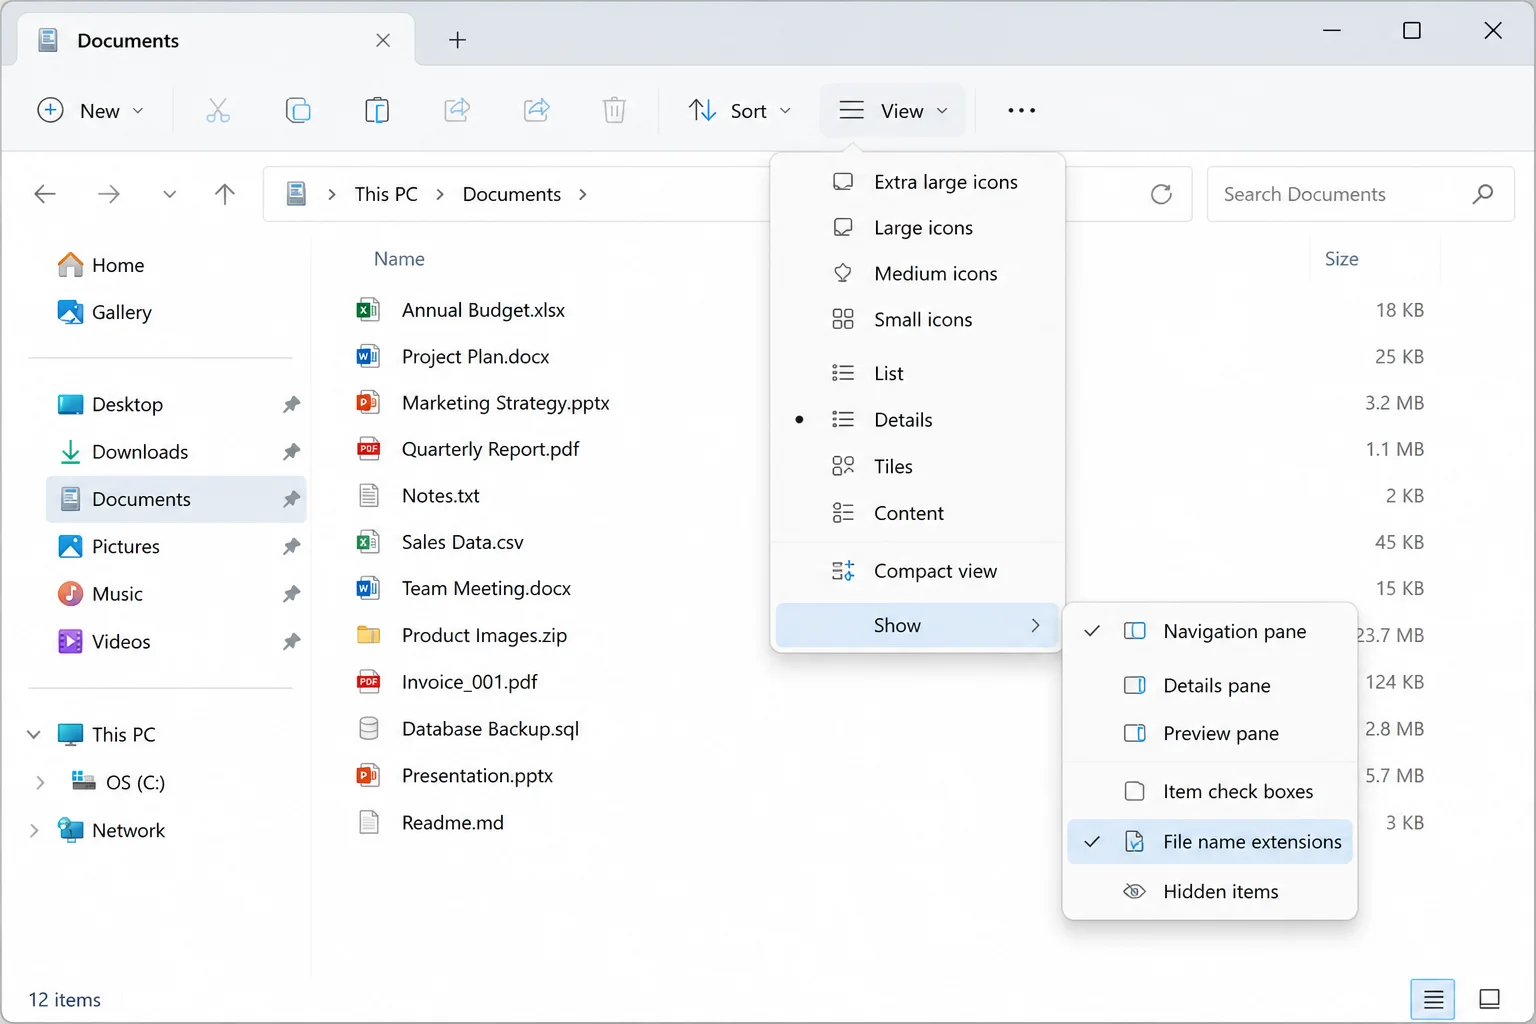Go up one folder level arrow
Screen dimensions: 1536x1024
[225, 194]
